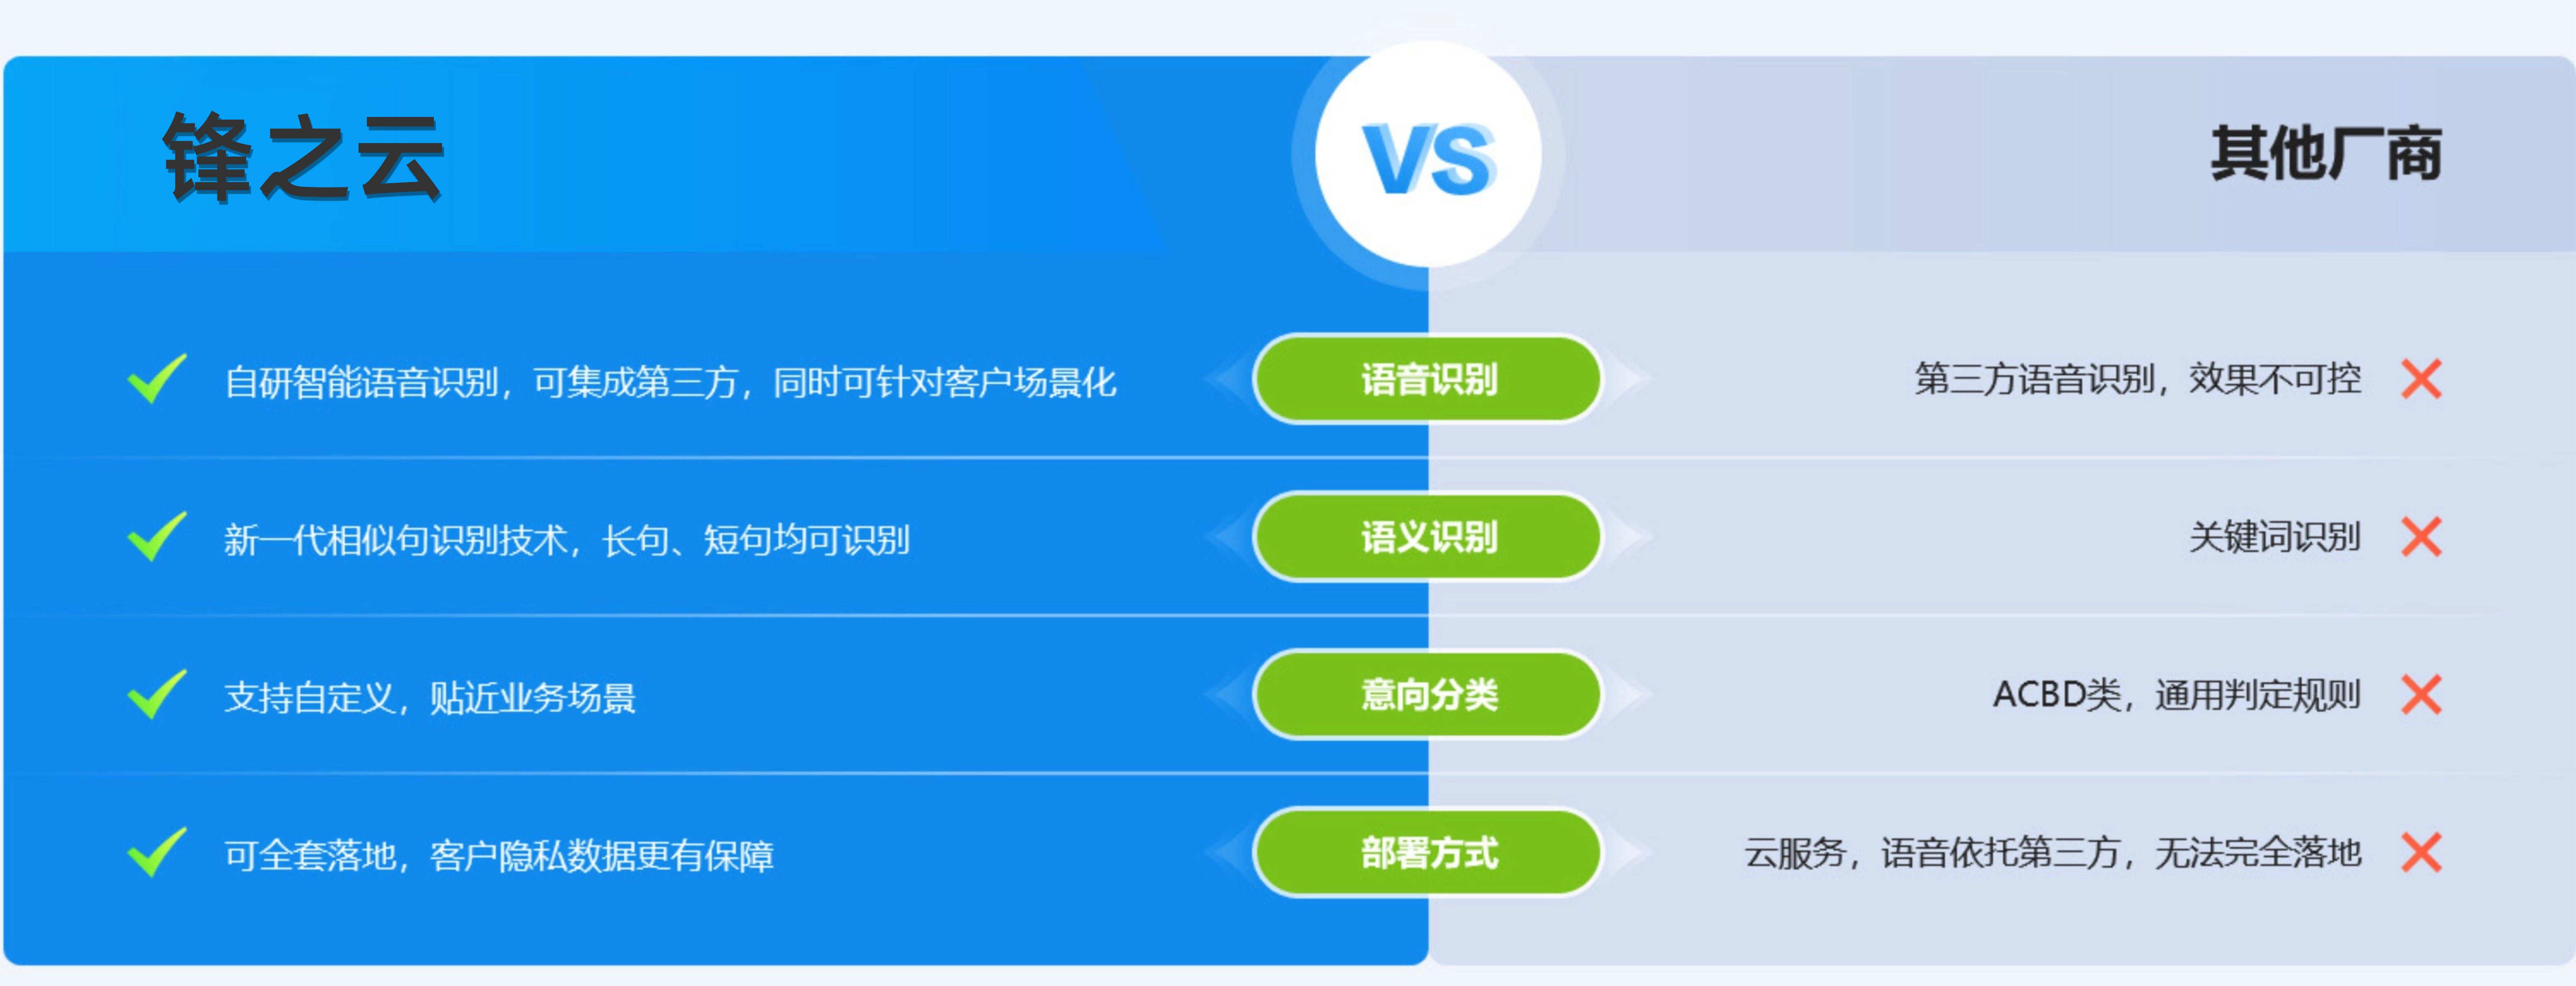This screenshot has width=2576, height=986.
Task: Select the 意向分类 green pill
Action: coord(1428,695)
